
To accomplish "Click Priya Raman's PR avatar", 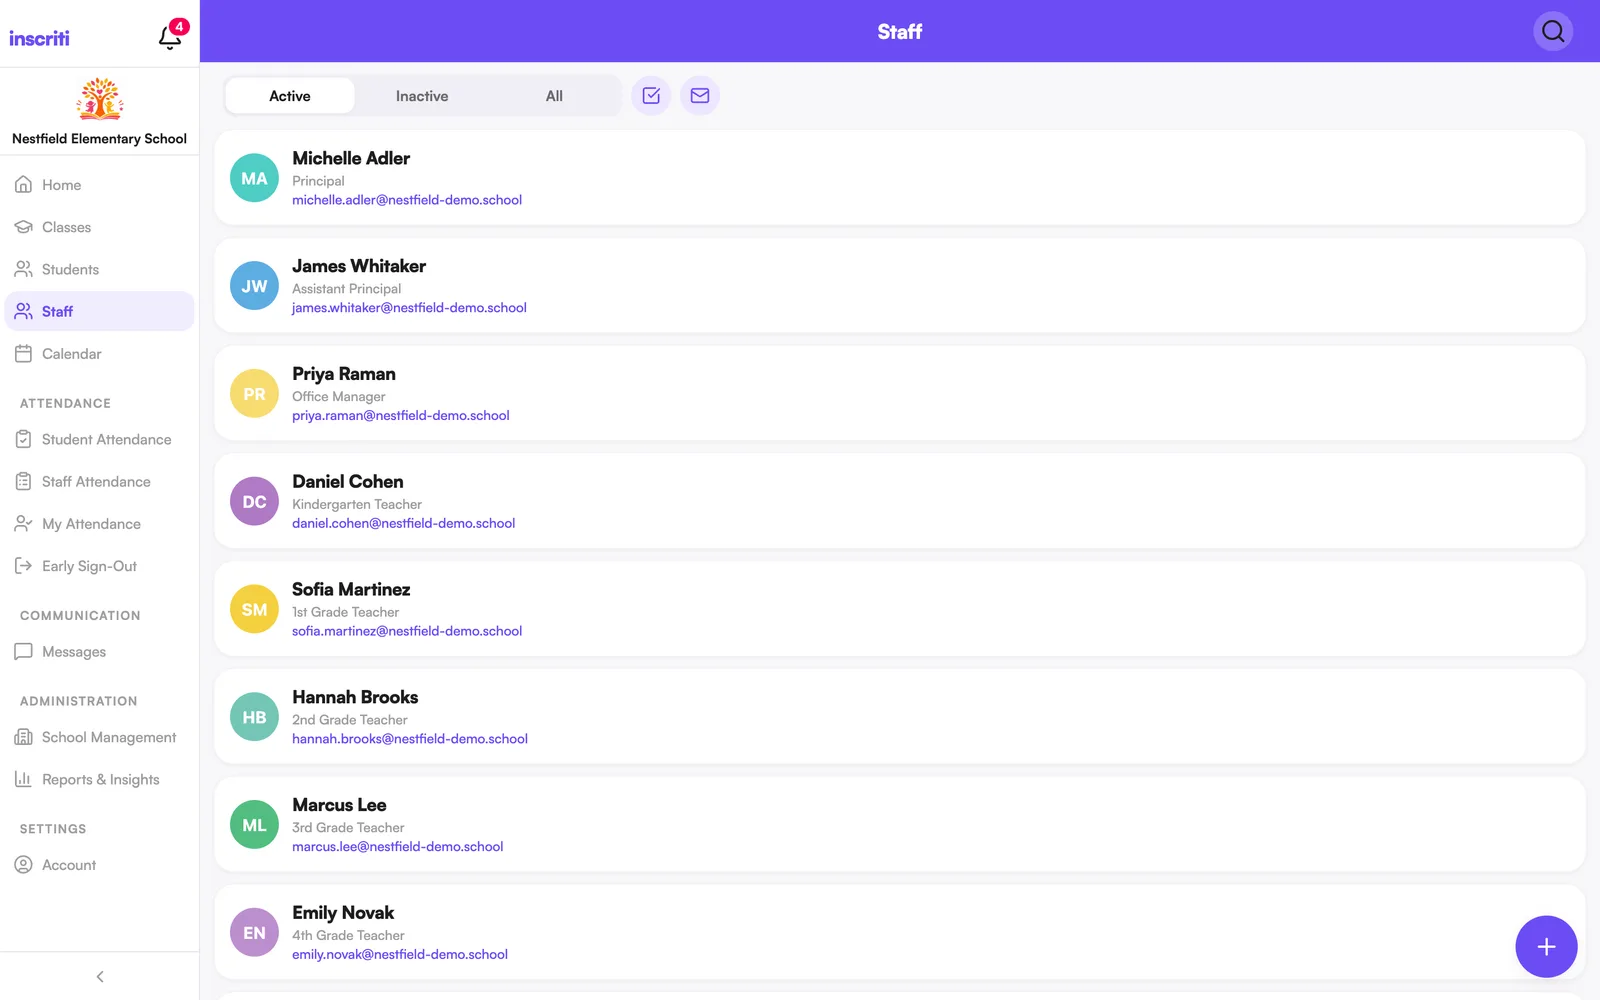I will [x=254, y=394].
